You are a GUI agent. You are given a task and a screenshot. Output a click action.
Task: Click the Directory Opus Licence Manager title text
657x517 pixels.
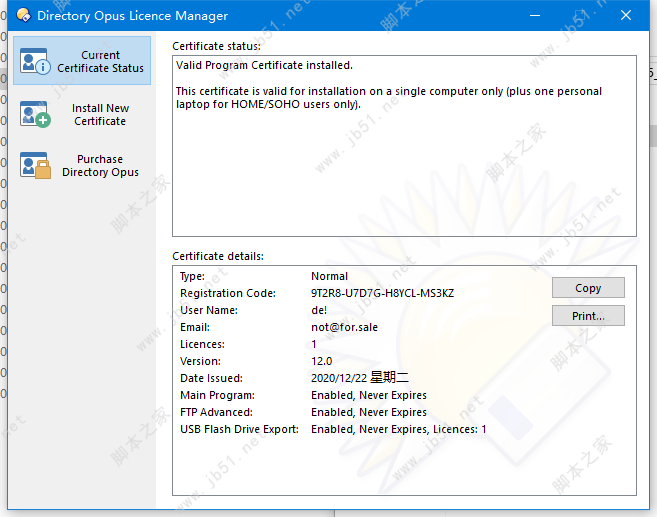pyautogui.click(x=132, y=16)
